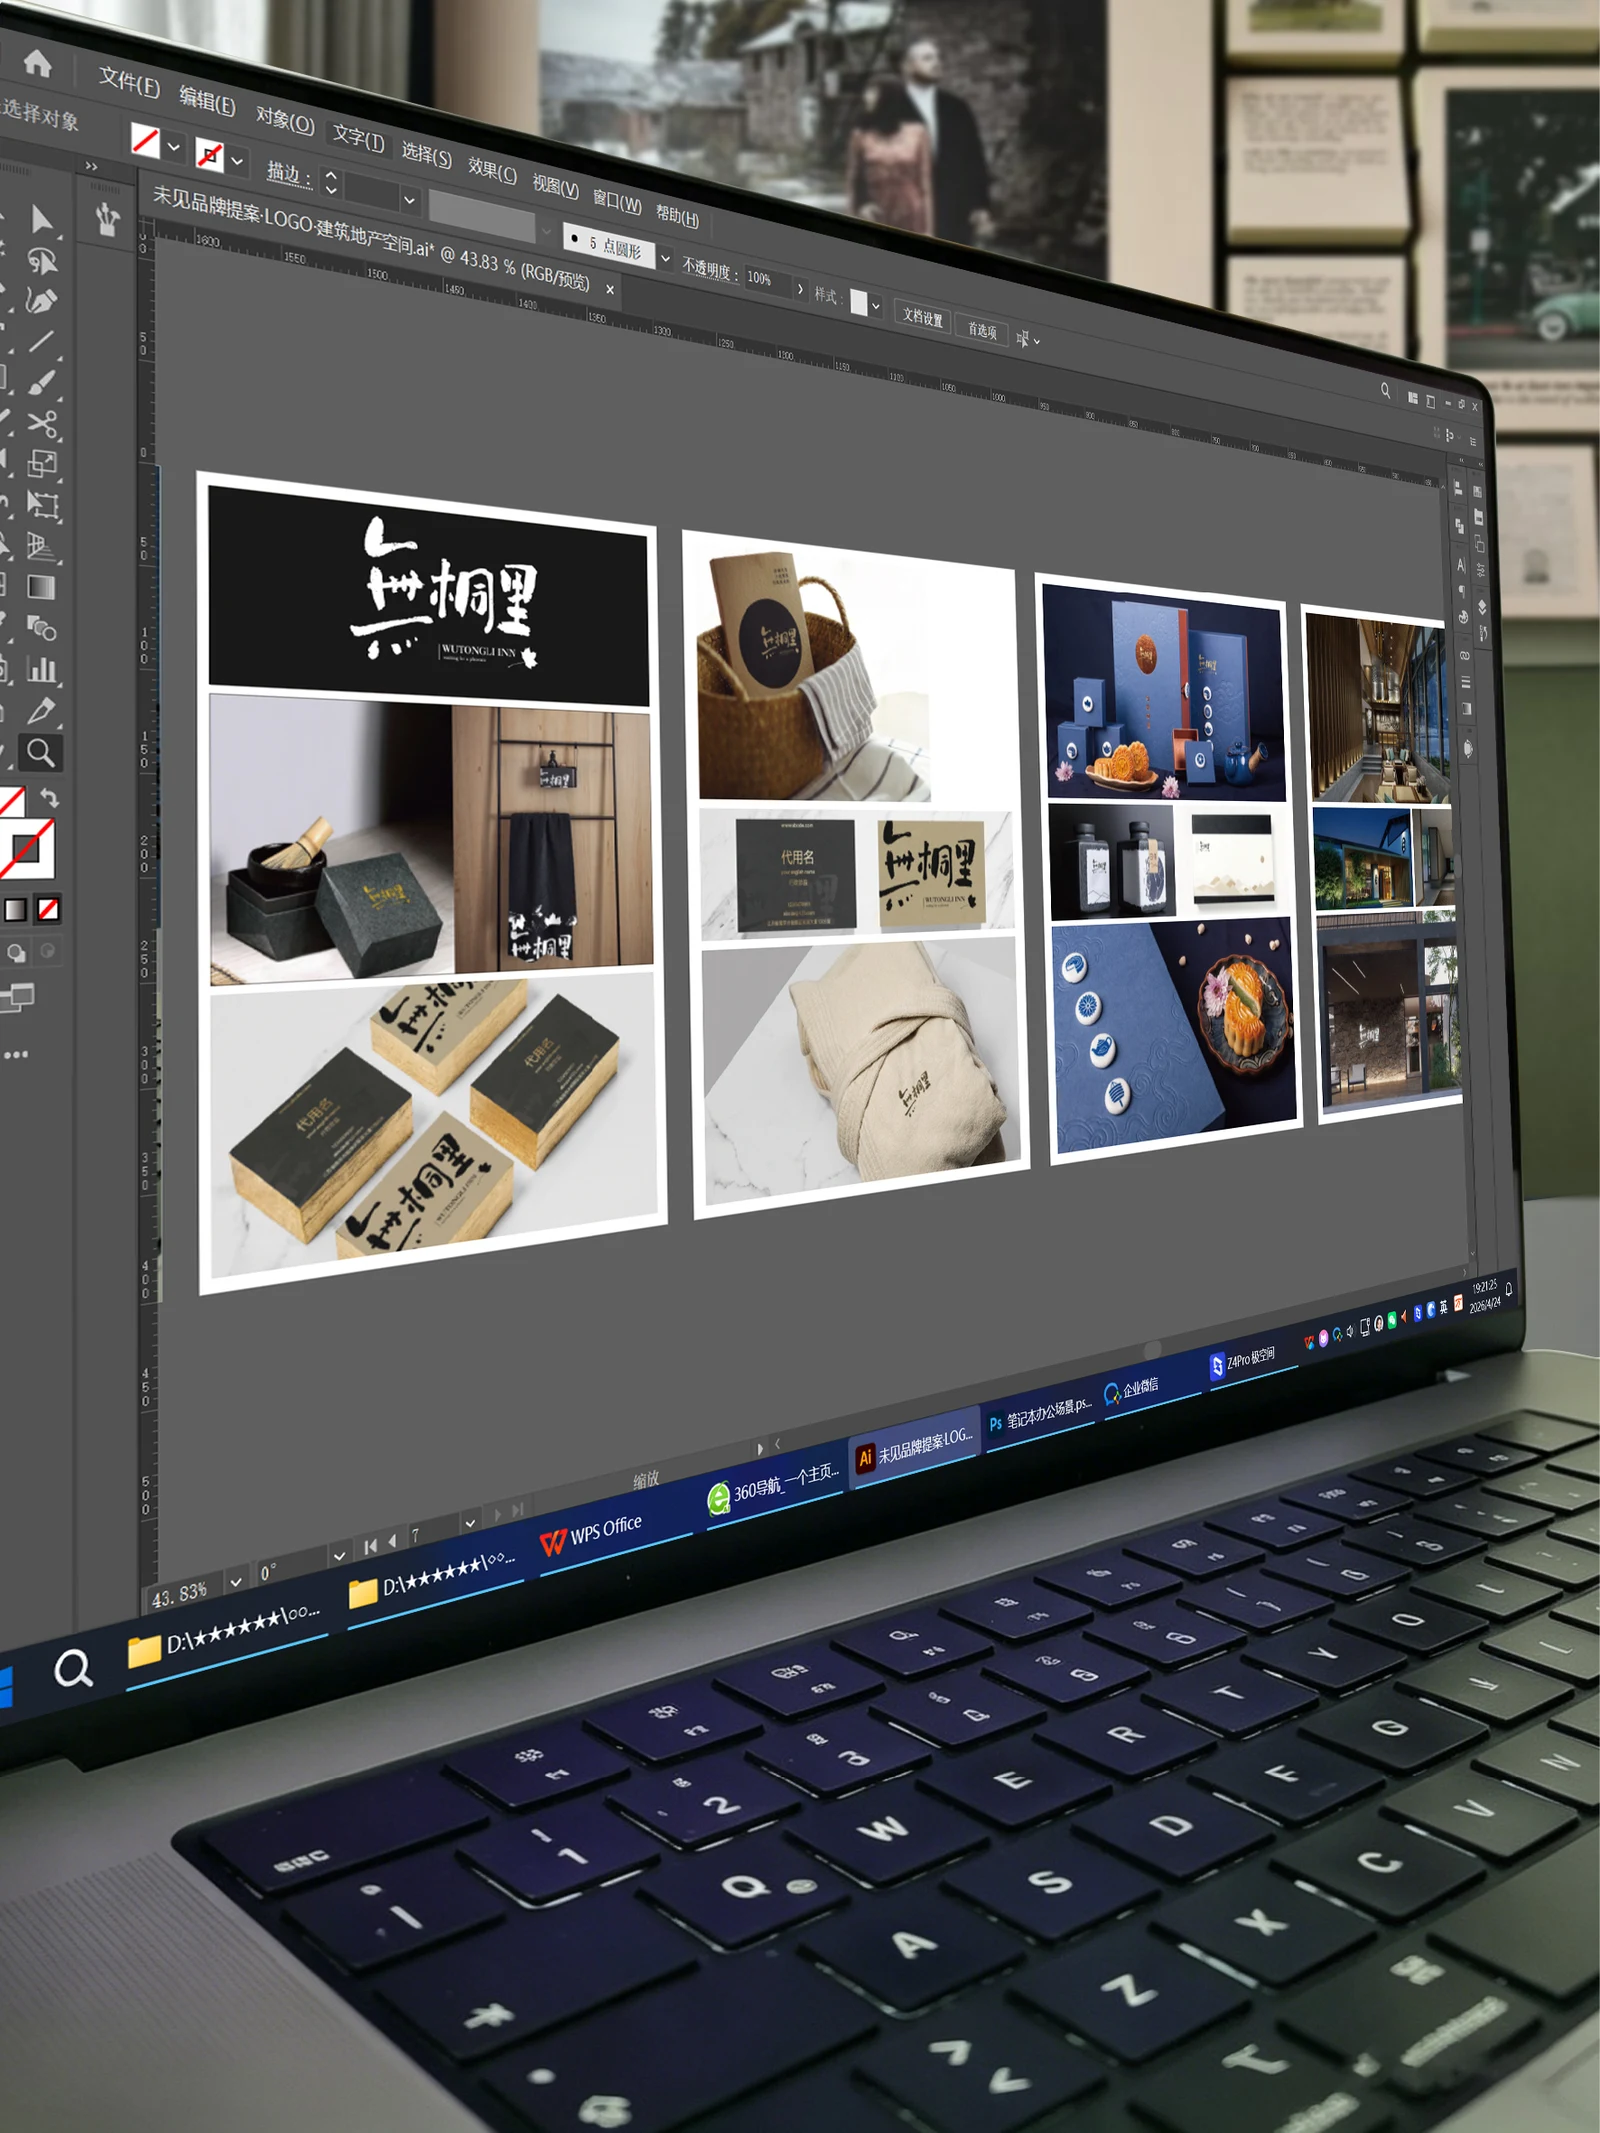
Task: Click the stroke swatch in the control bar
Action: [209, 155]
